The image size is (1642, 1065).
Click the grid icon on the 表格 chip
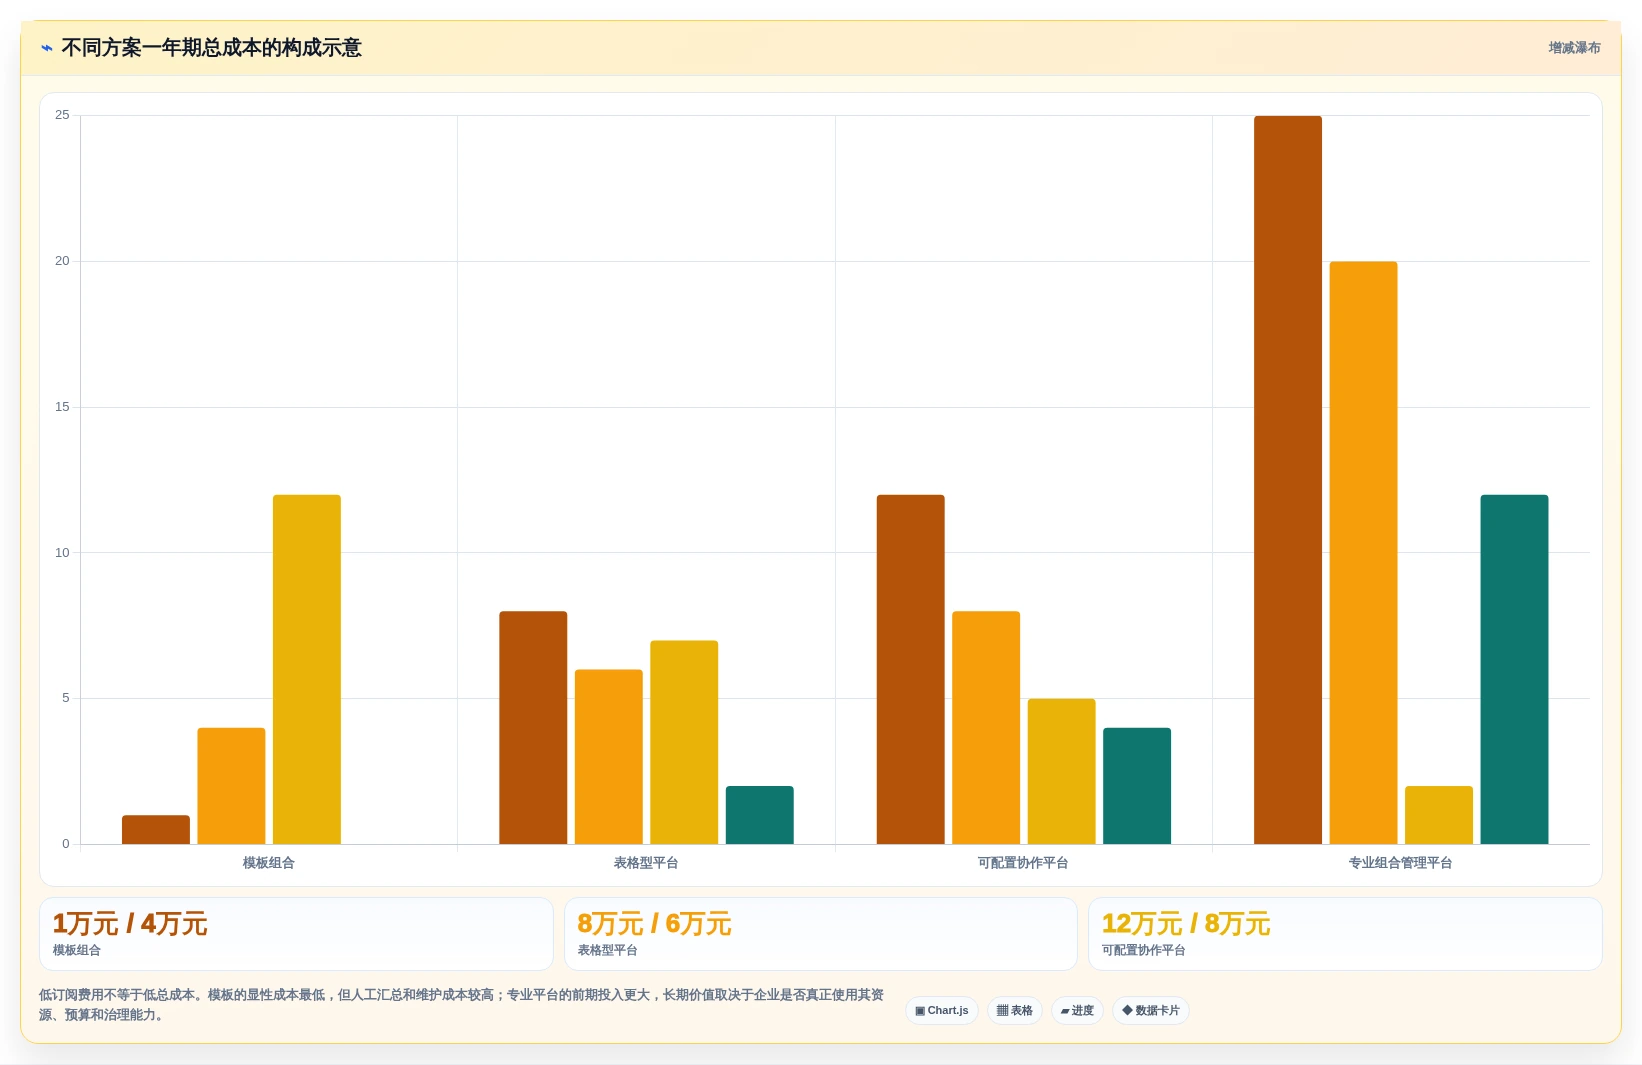coord(1002,1011)
